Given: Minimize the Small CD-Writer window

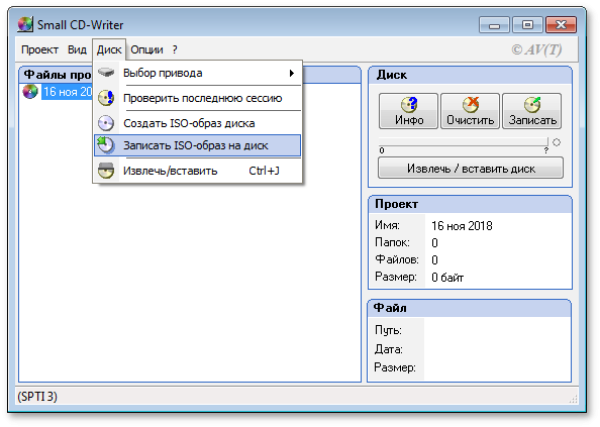Looking at the screenshot, I should 494,25.
